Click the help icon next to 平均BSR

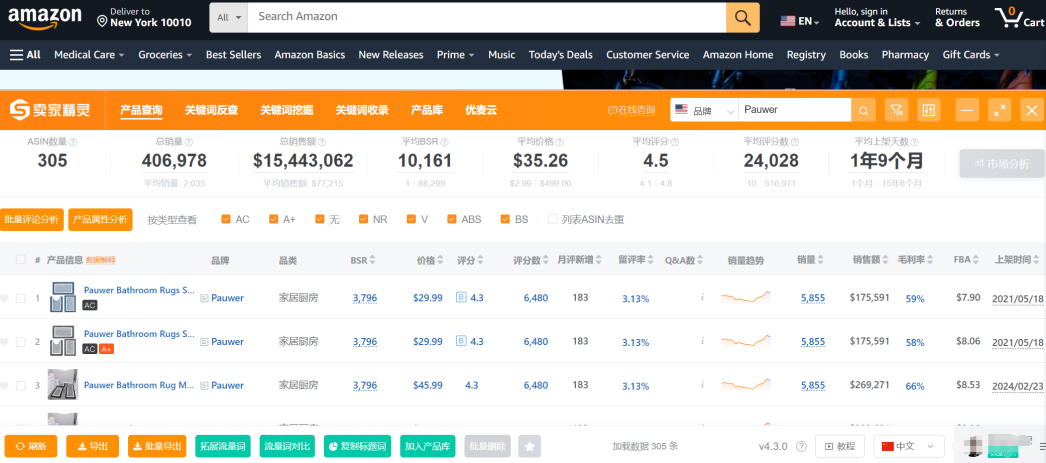pos(444,142)
